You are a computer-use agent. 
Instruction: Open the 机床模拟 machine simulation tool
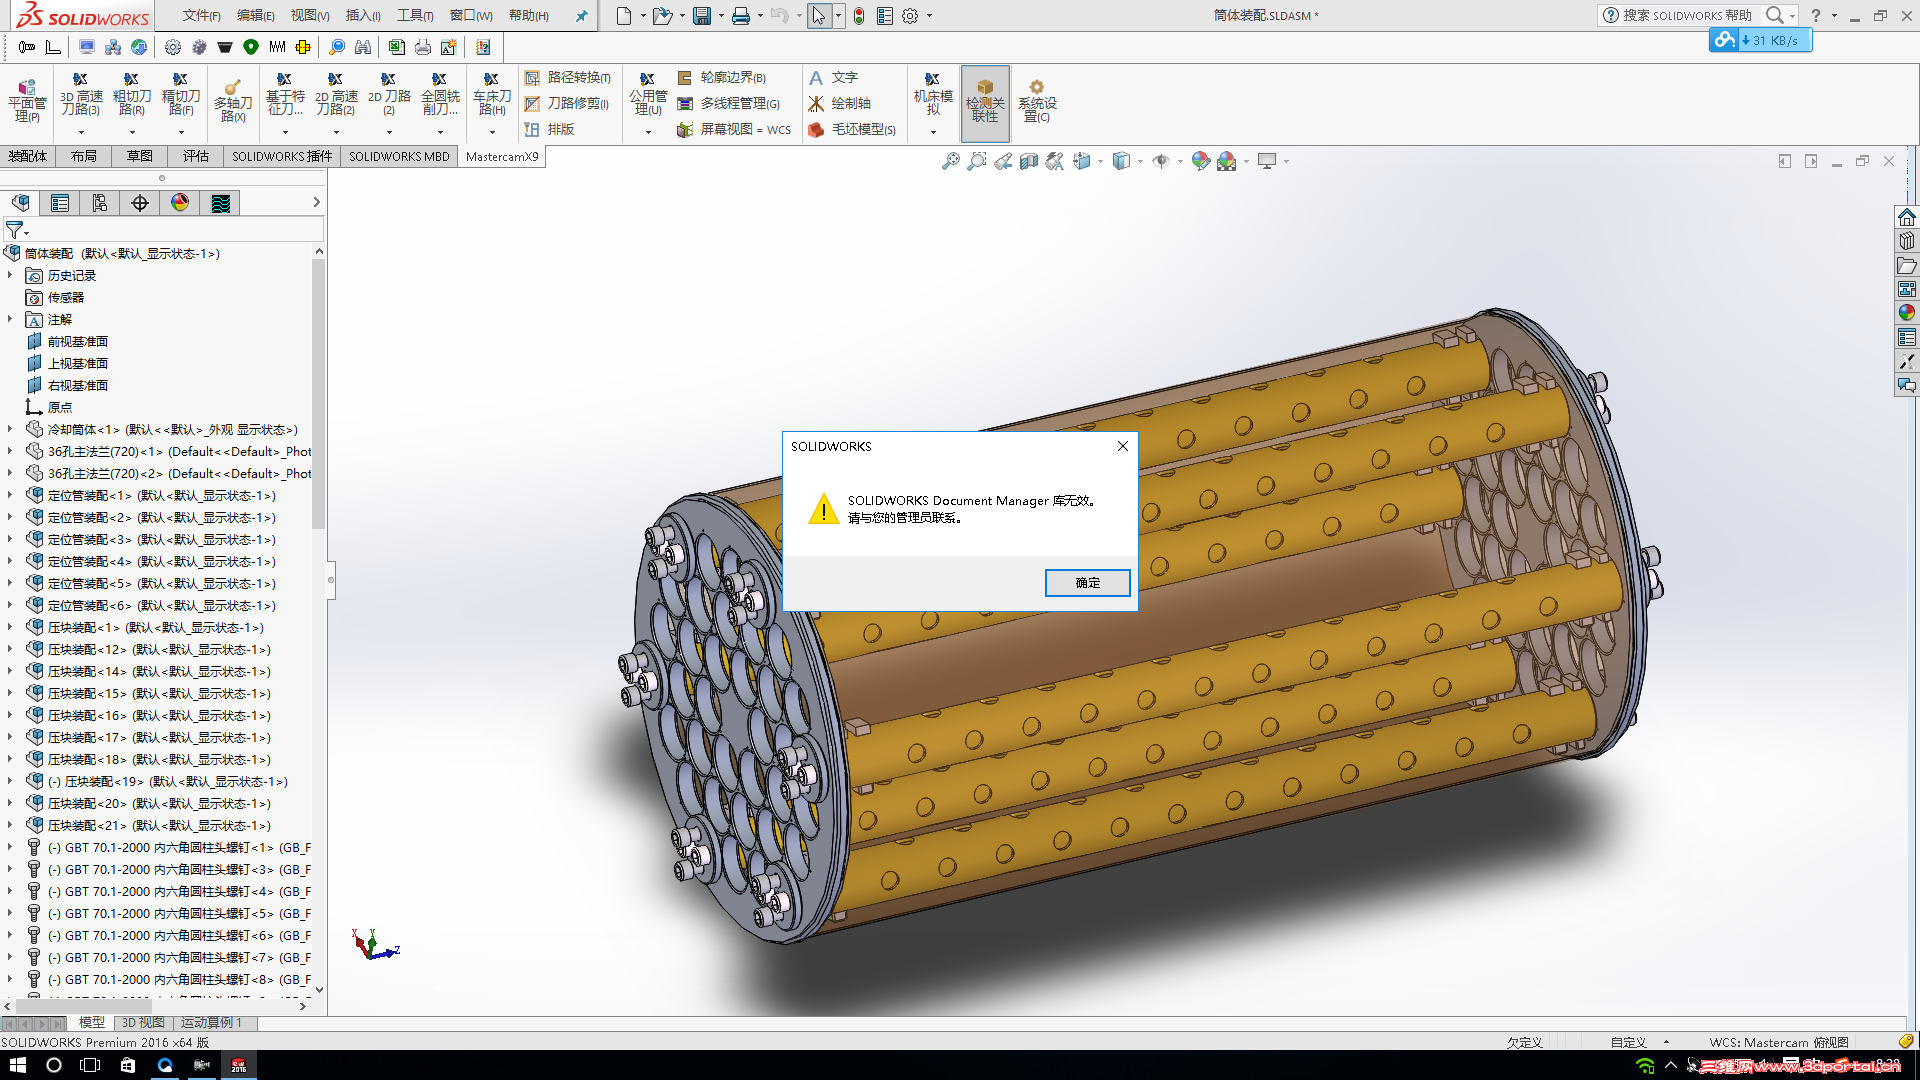tap(932, 95)
